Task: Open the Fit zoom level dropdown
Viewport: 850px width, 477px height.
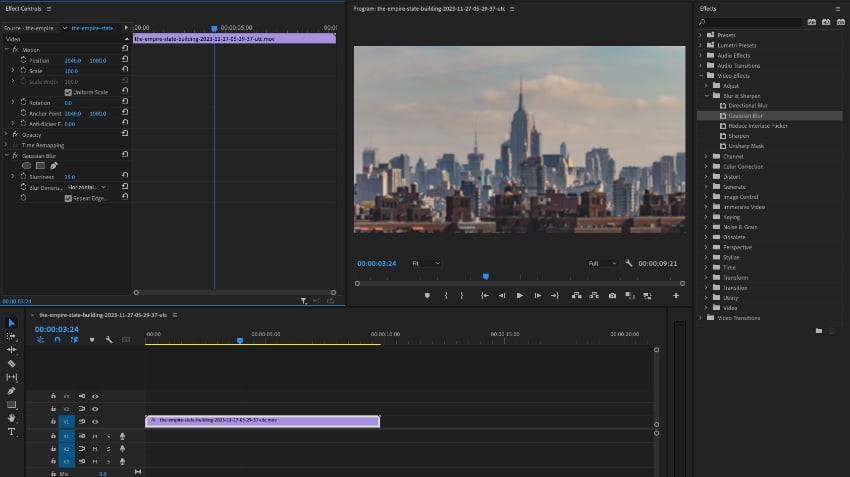Action: [x=426, y=263]
